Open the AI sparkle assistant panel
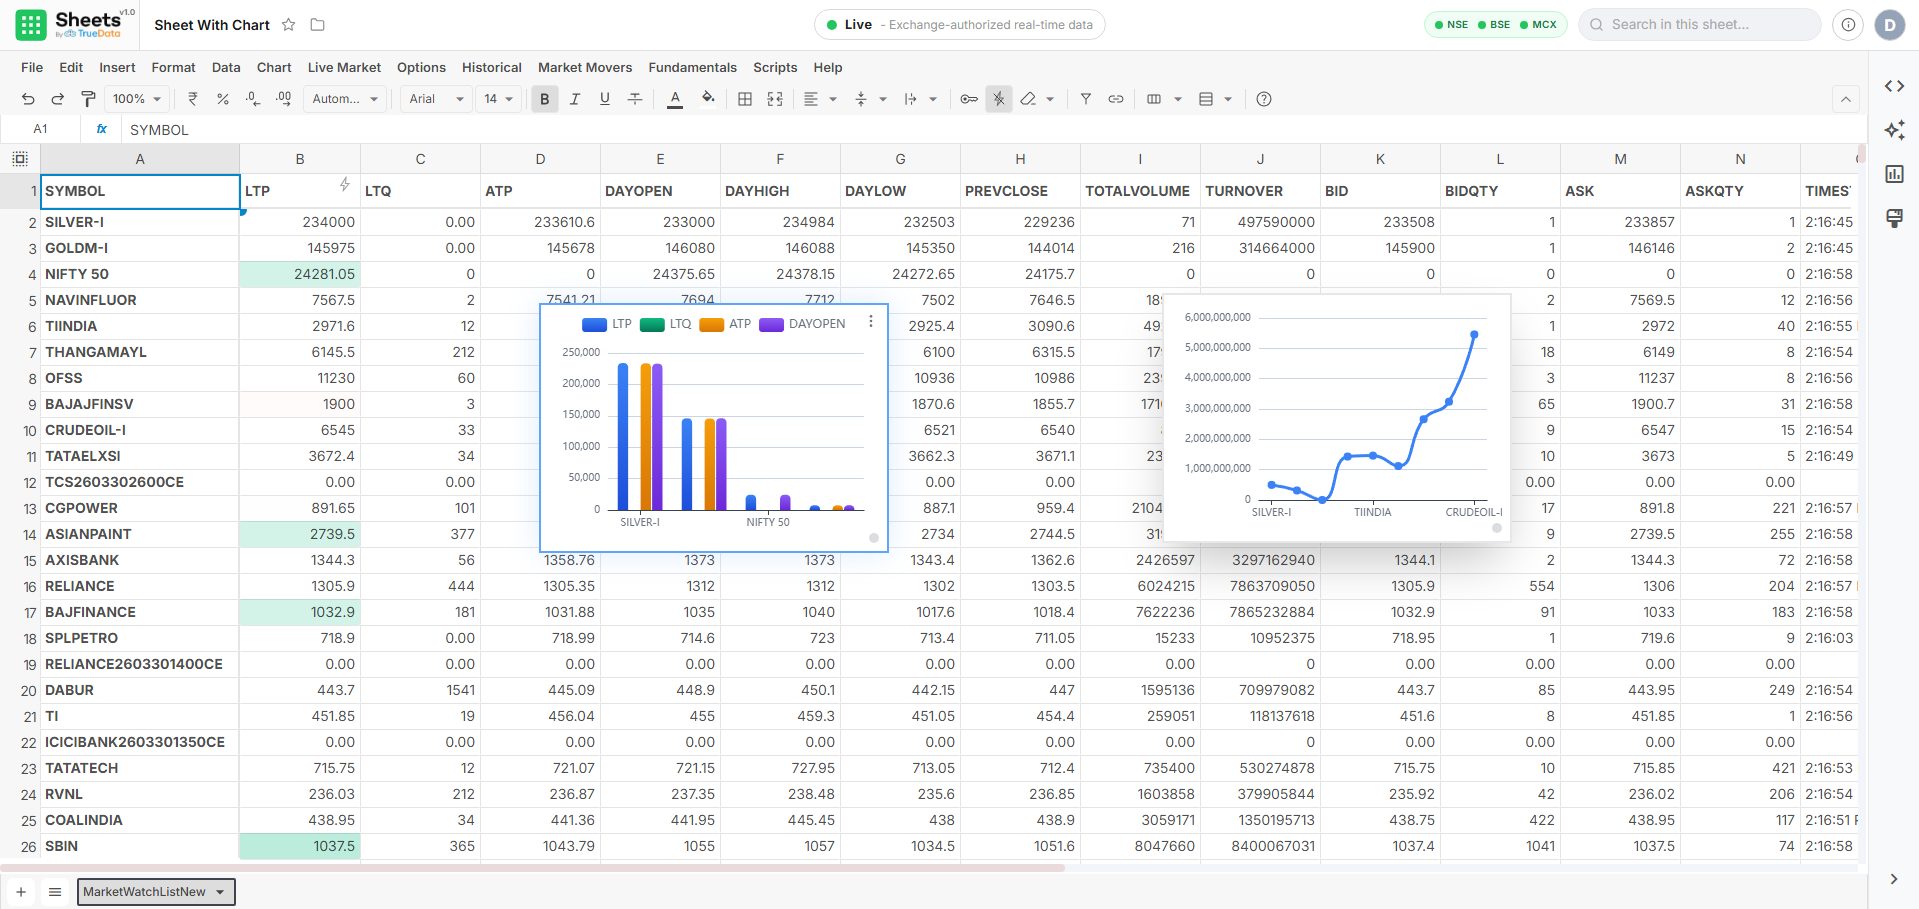The width and height of the screenshot is (1919, 909). click(x=1894, y=130)
